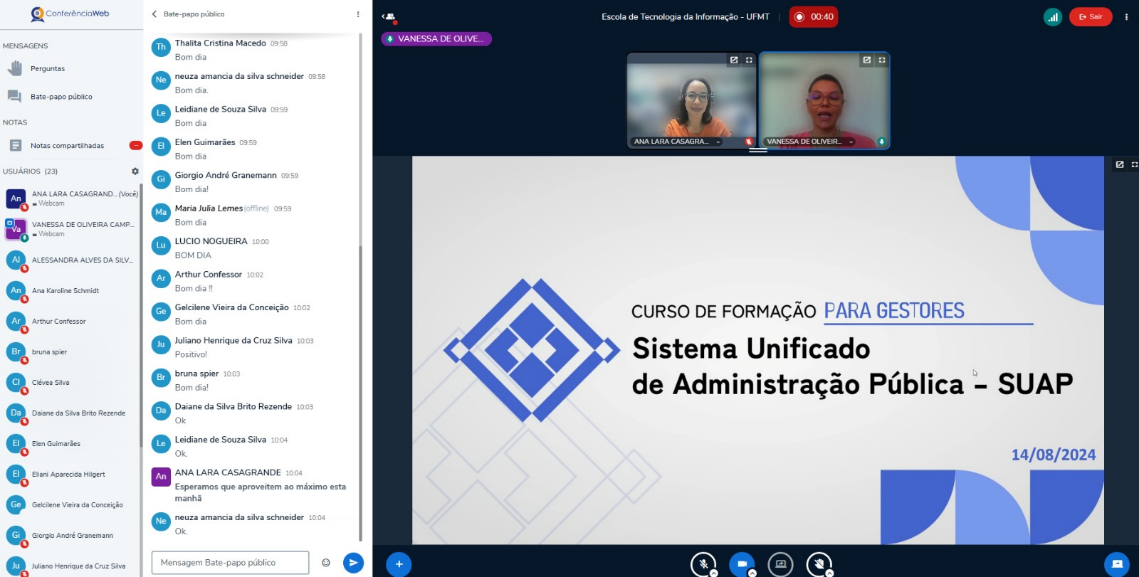Click the webcam area resize handle
This screenshot has width=1139, height=577.
758,150
